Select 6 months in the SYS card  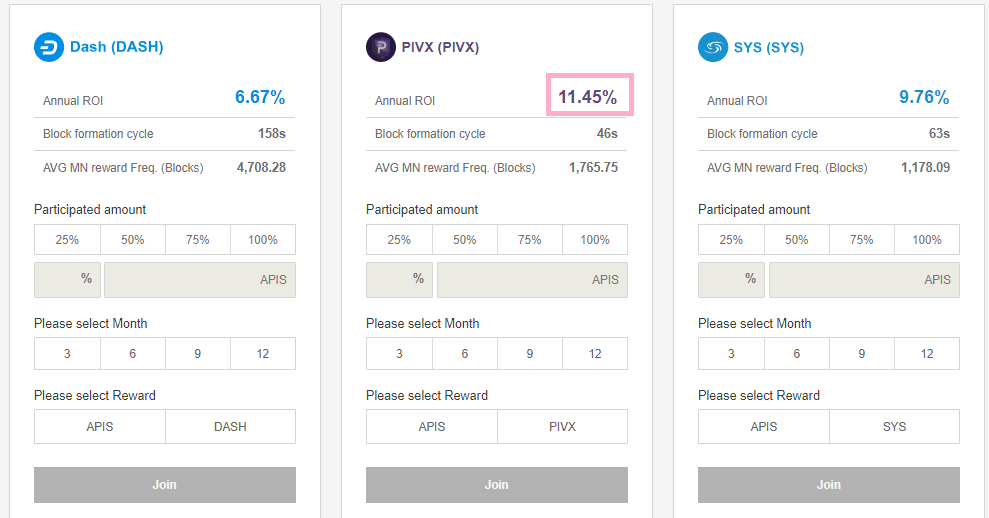click(x=797, y=354)
